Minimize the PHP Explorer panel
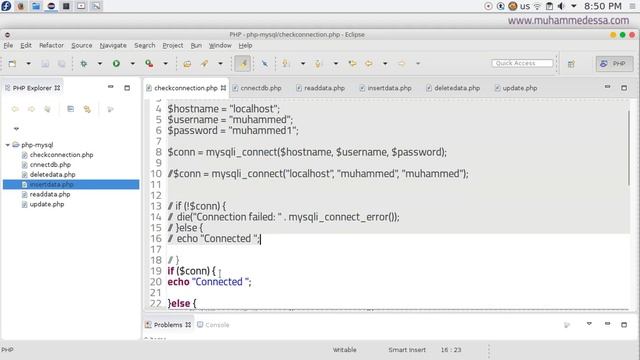640x360 pixels. coord(111,87)
